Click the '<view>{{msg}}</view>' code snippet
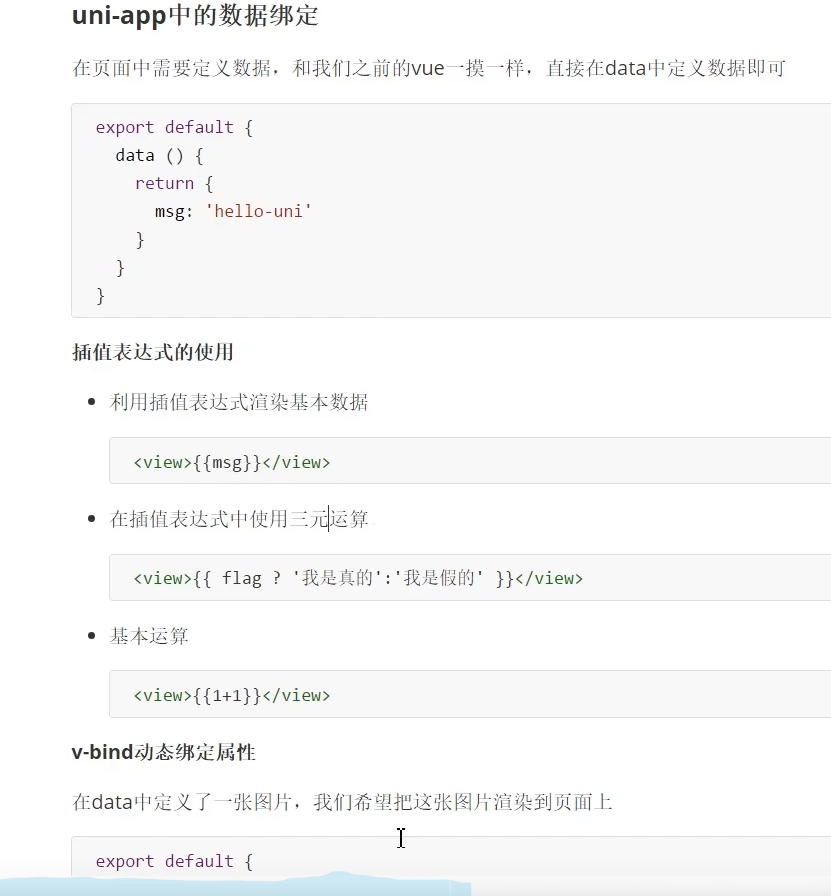The image size is (831, 896). pos(232,462)
